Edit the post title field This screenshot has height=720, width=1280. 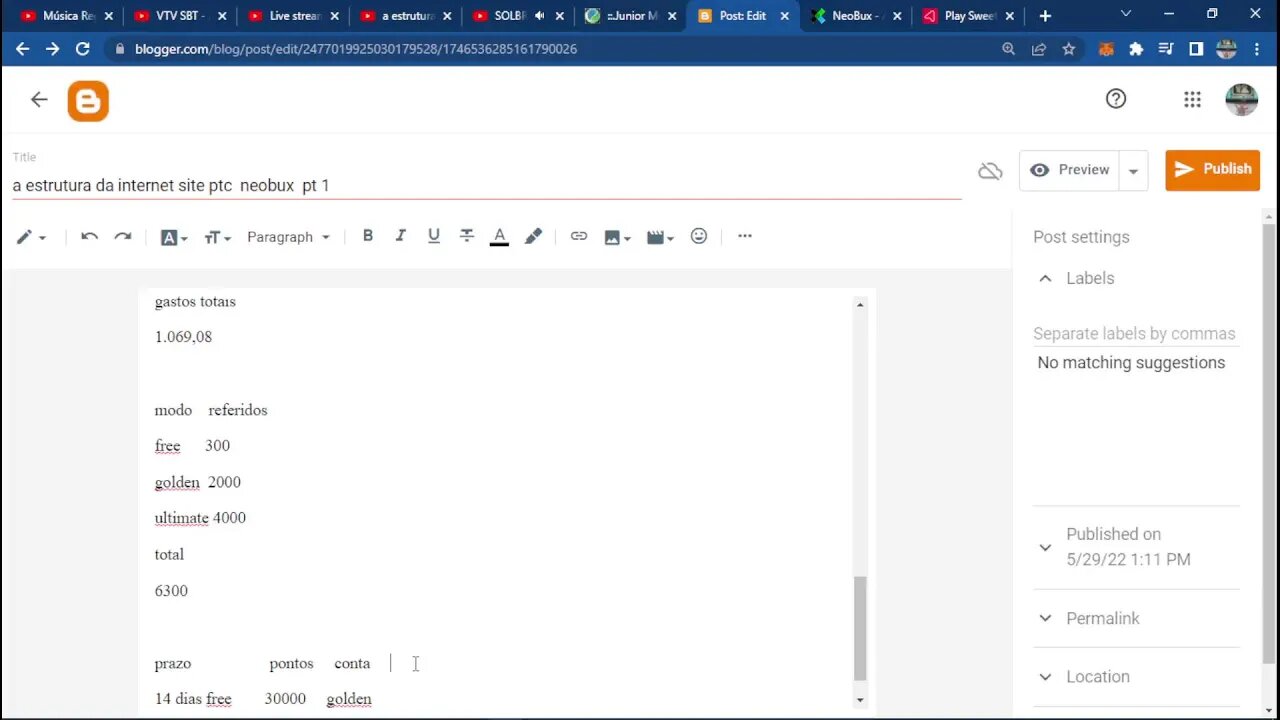pyautogui.click(x=486, y=185)
